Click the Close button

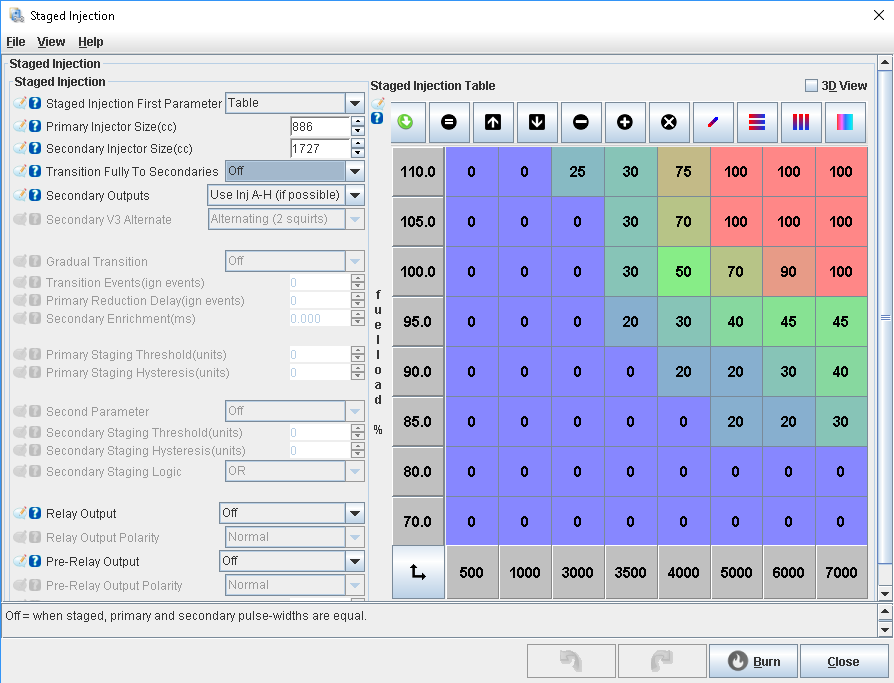click(843, 661)
